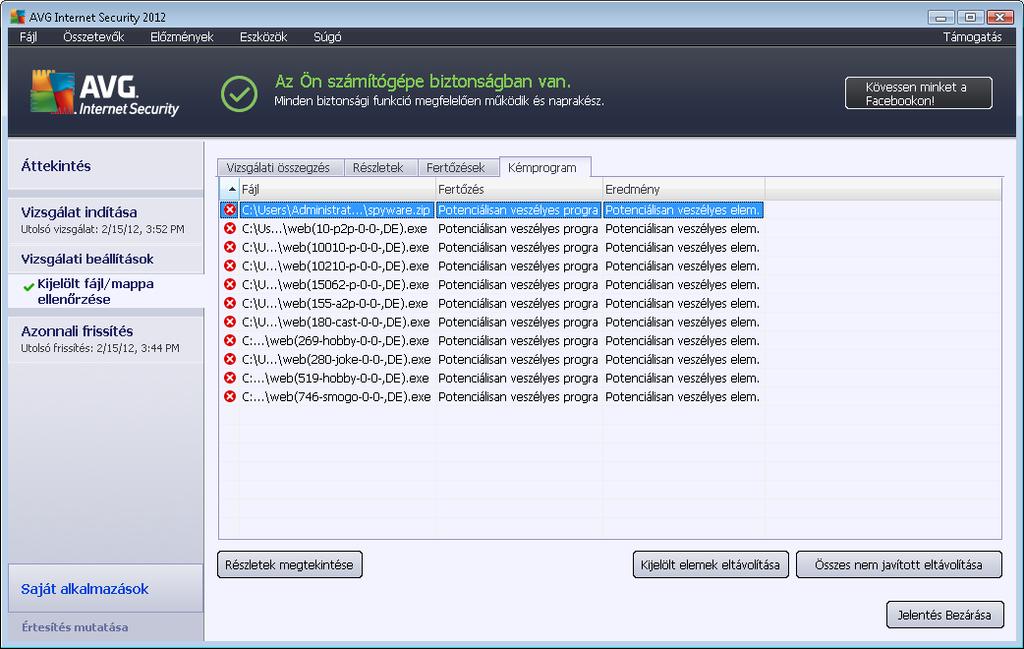The image size is (1024, 649).
Task: Click the Fertőzés cell for web(280-joke-0-0-,DE).exe
Action: pyautogui.click(x=519, y=359)
